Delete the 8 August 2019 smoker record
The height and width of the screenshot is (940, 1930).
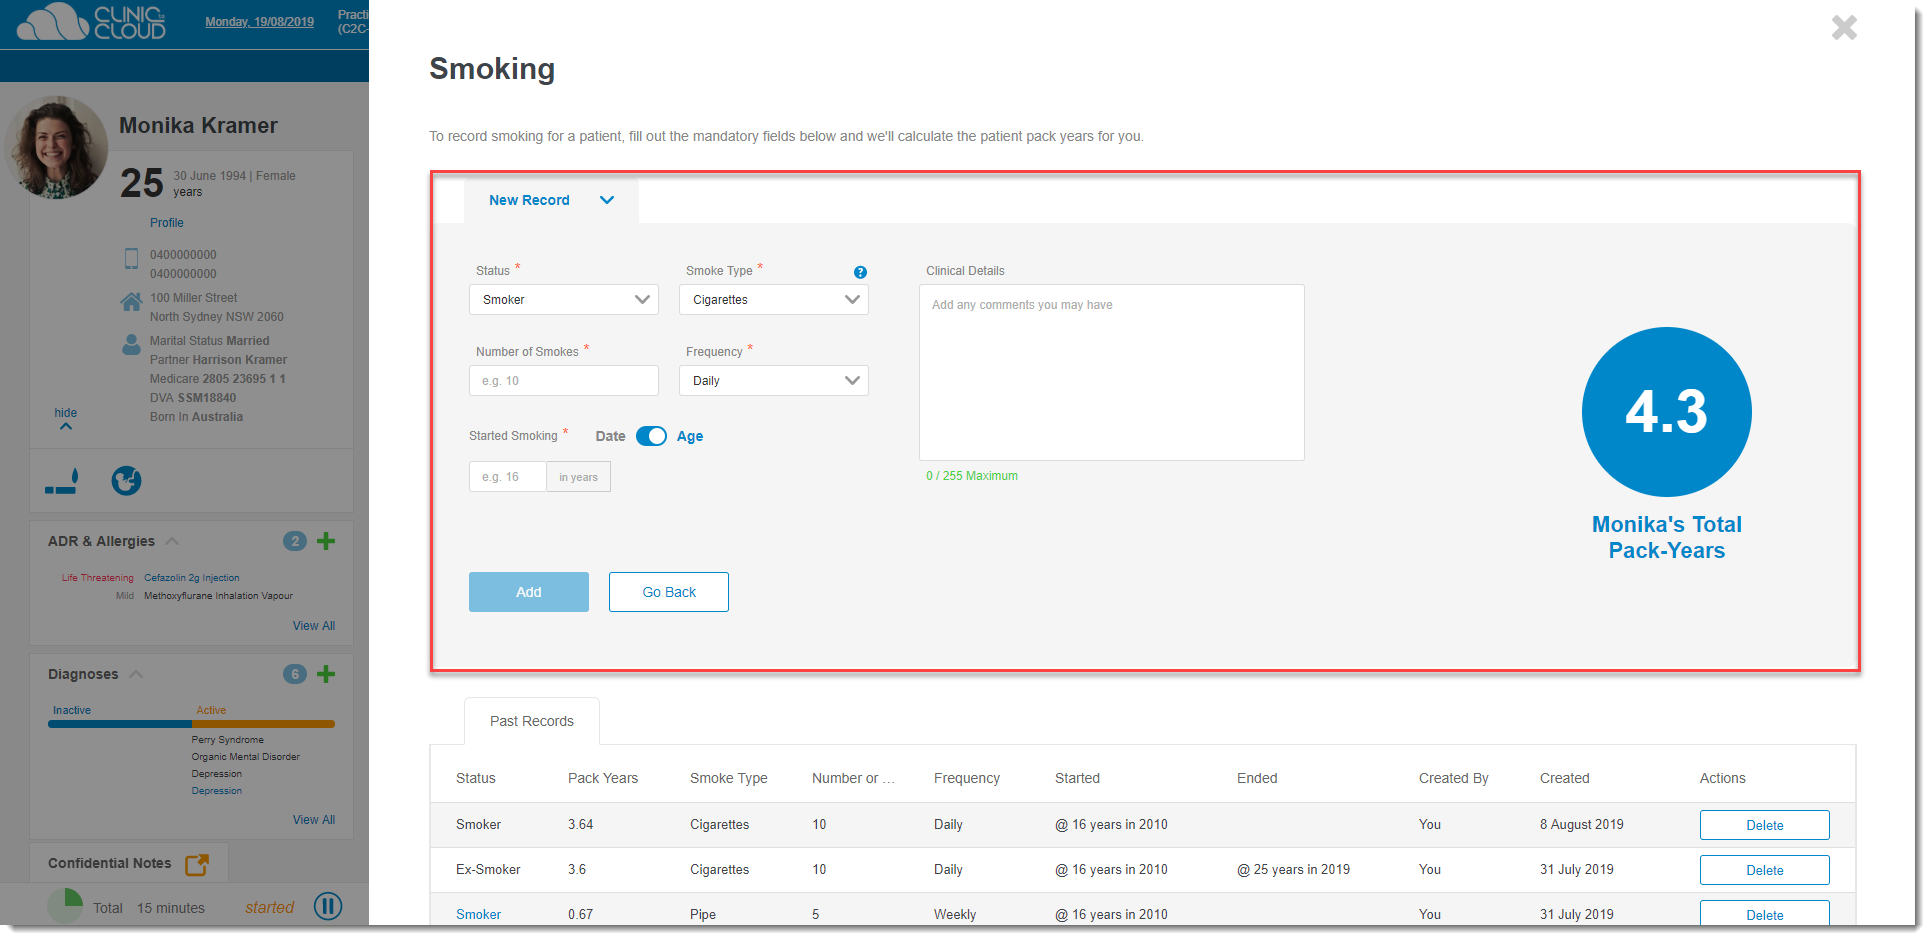tap(1765, 825)
